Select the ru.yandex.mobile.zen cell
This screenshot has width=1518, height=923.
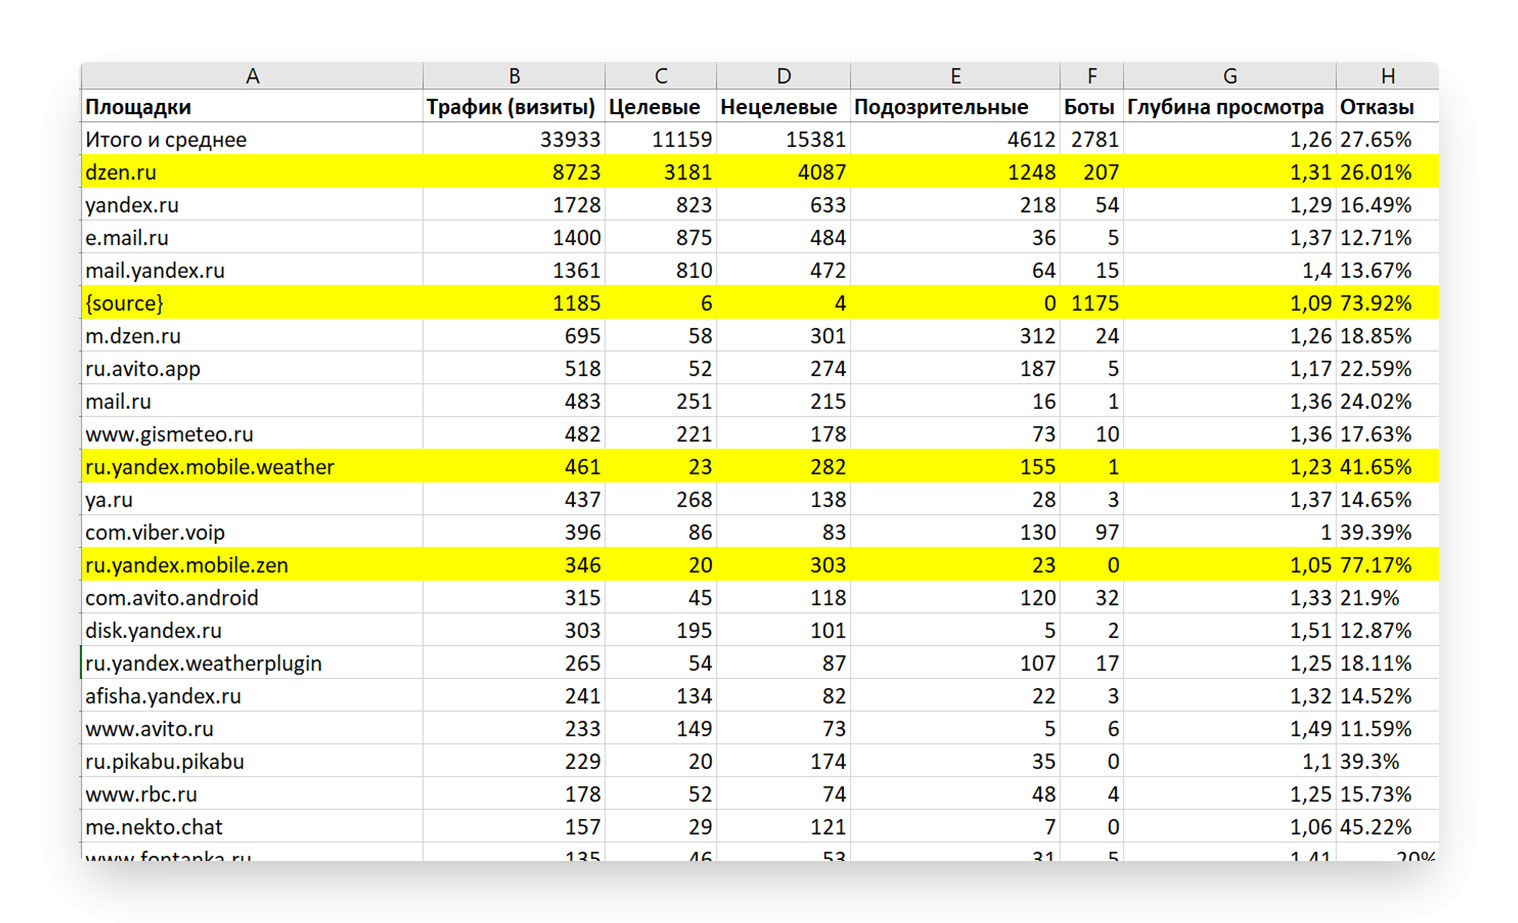[x=252, y=565]
